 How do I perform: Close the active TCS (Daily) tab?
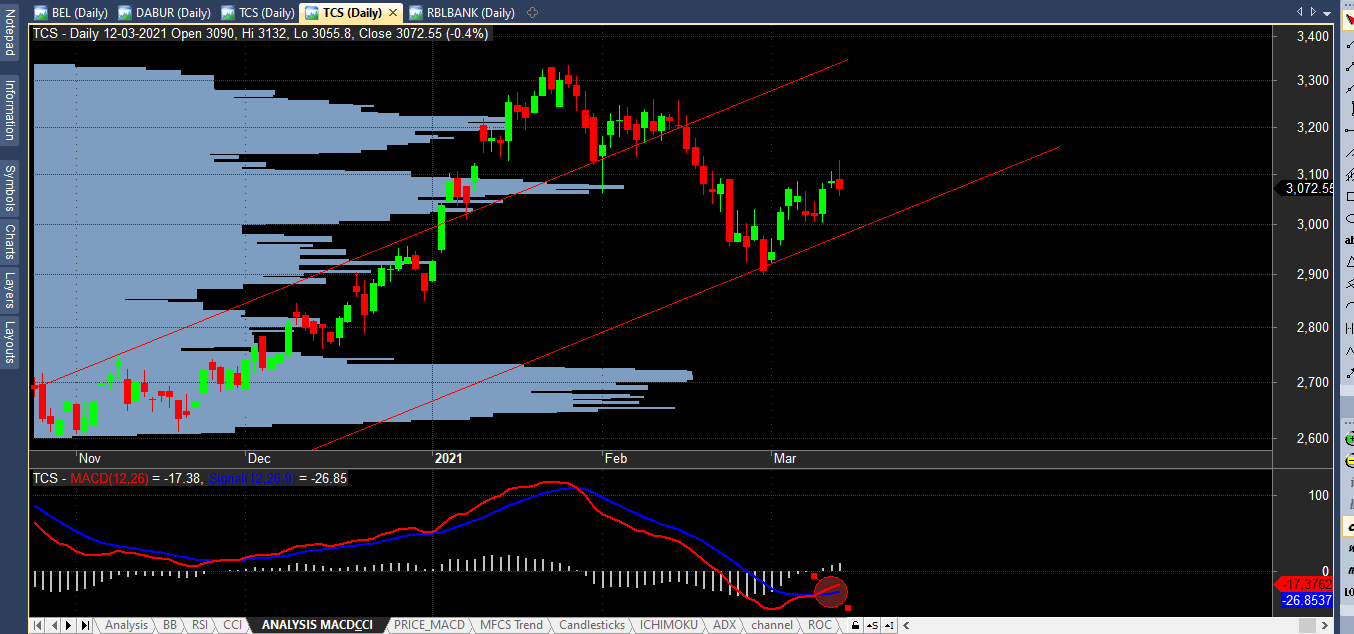point(391,13)
